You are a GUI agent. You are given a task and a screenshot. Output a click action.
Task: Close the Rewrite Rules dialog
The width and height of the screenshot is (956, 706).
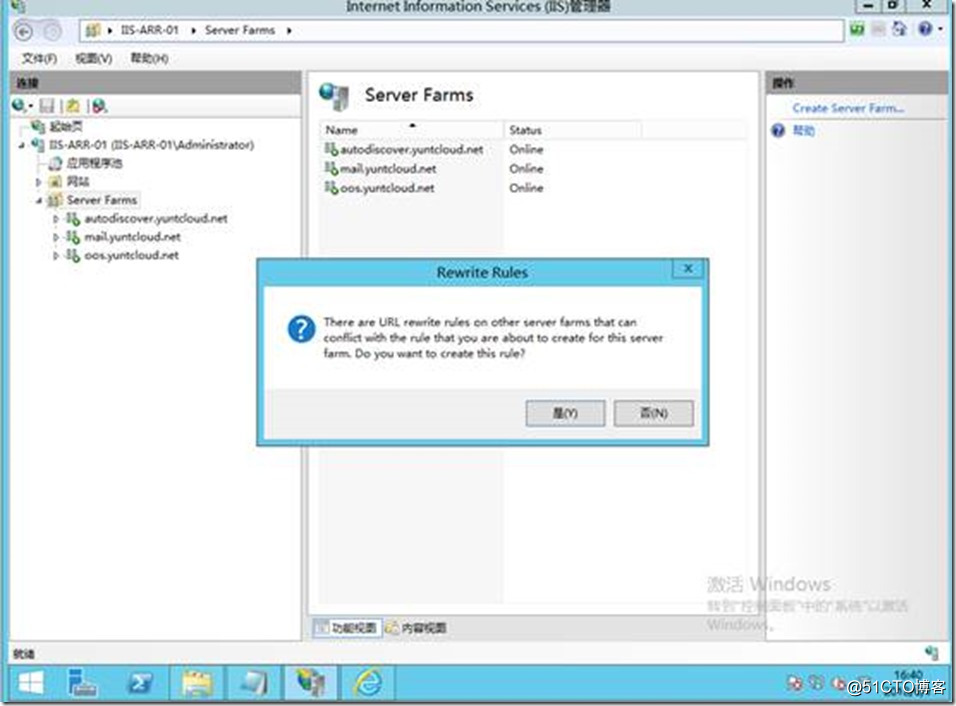coord(688,269)
